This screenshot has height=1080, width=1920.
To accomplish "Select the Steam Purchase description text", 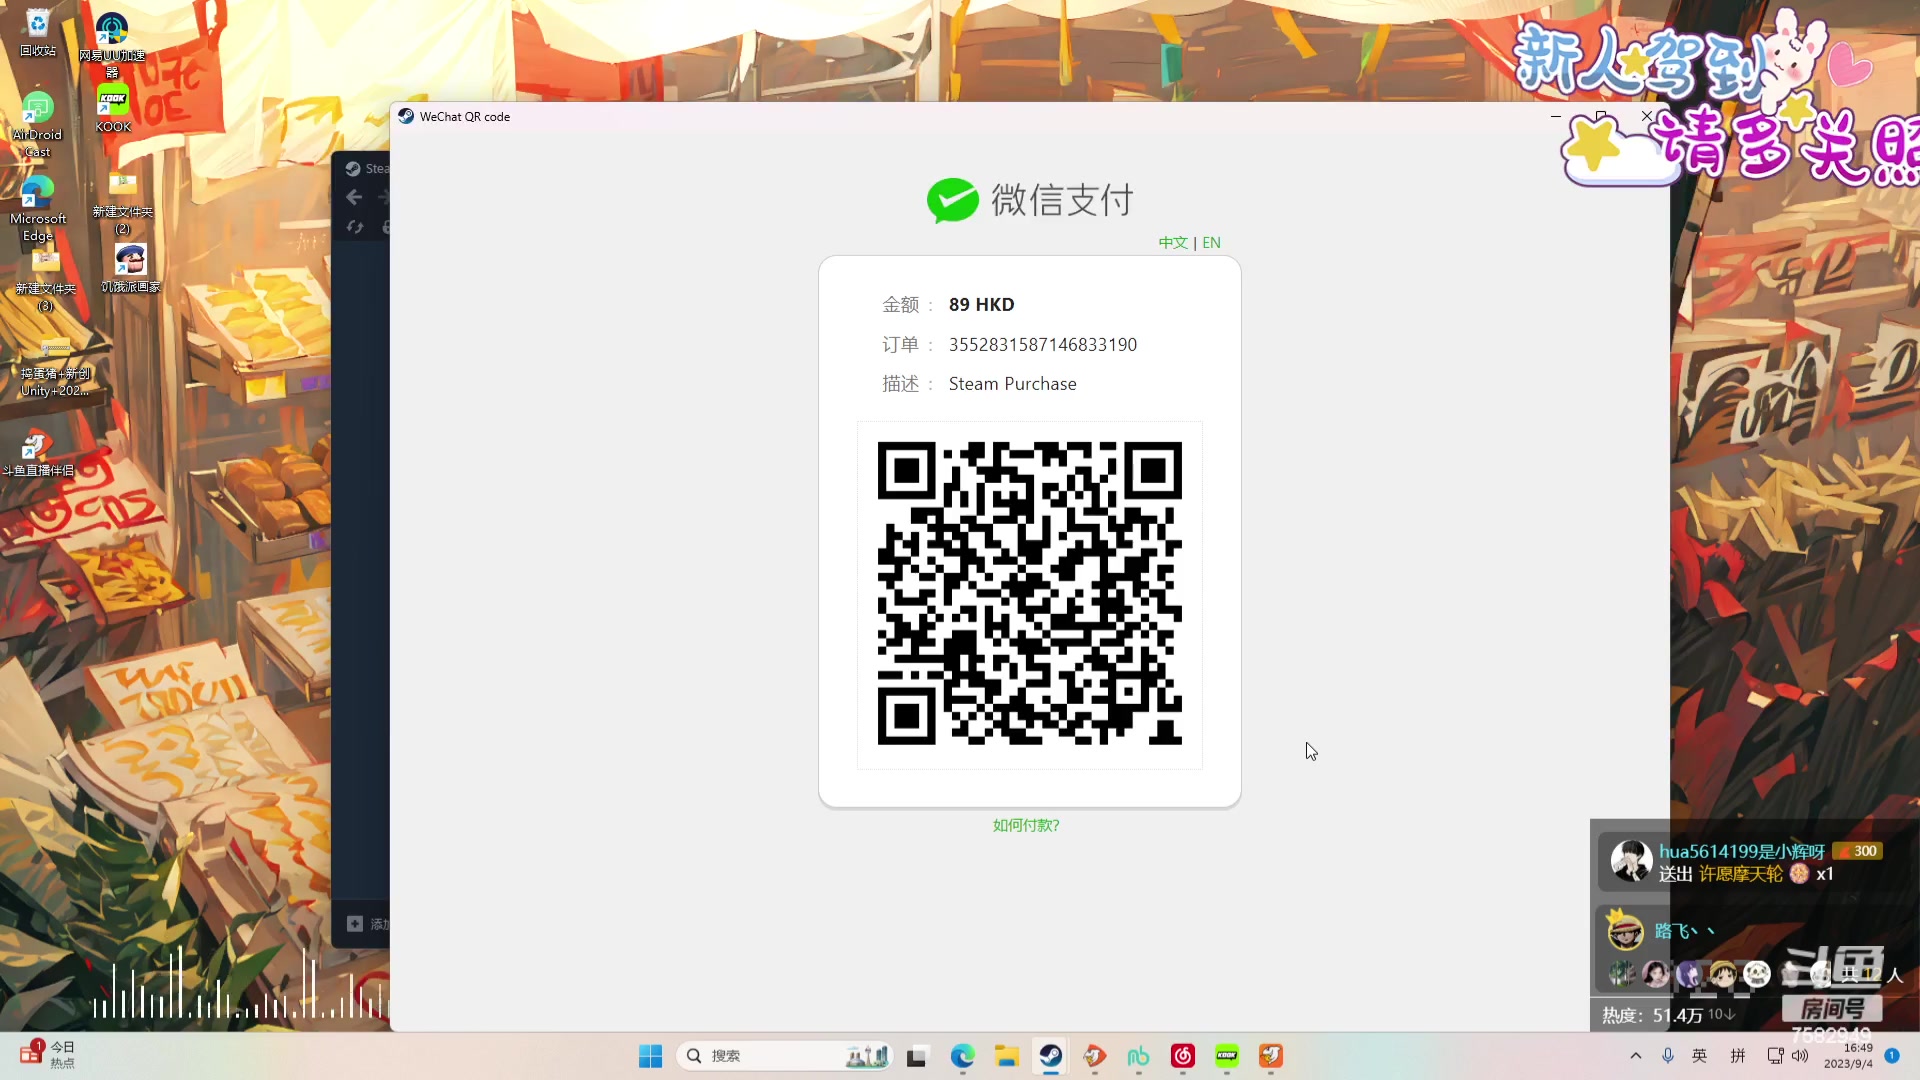I will (1012, 384).
